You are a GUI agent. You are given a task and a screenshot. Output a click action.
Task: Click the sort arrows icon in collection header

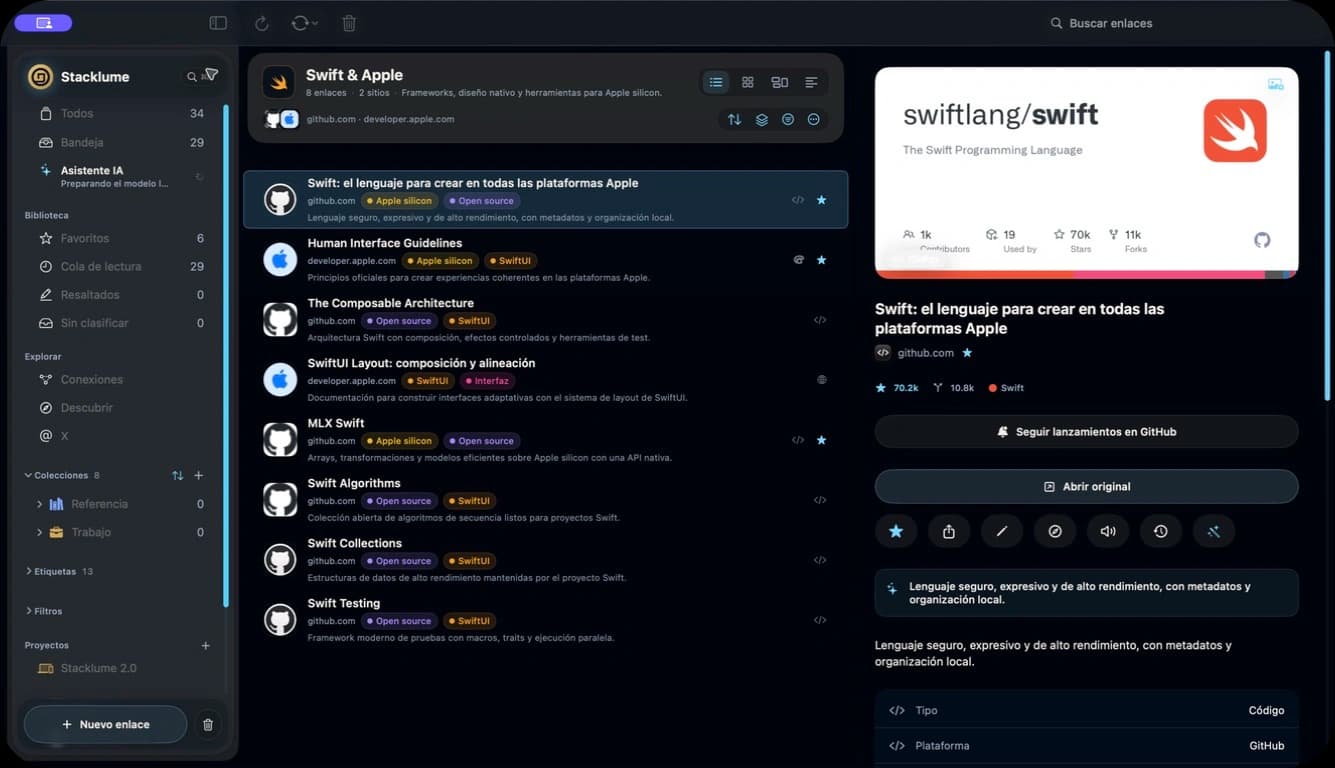click(x=734, y=119)
